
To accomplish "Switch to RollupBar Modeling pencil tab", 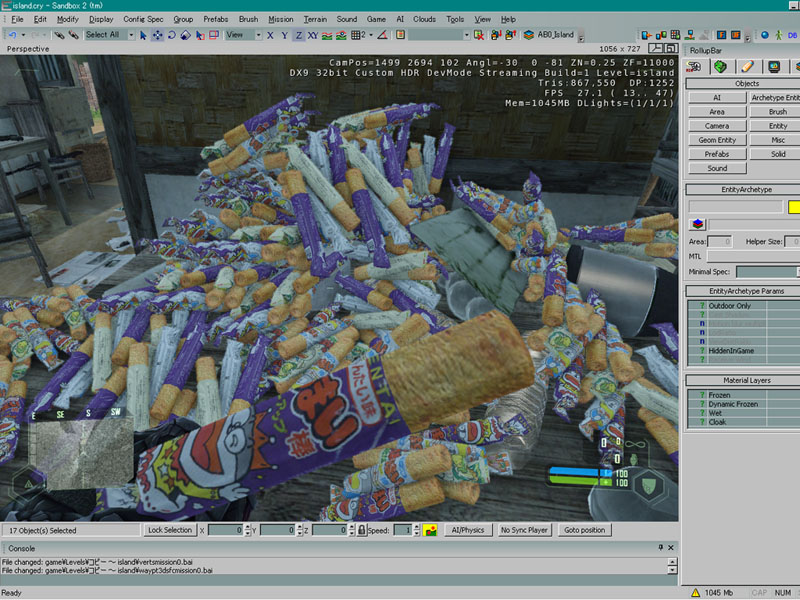I will [x=747, y=66].
